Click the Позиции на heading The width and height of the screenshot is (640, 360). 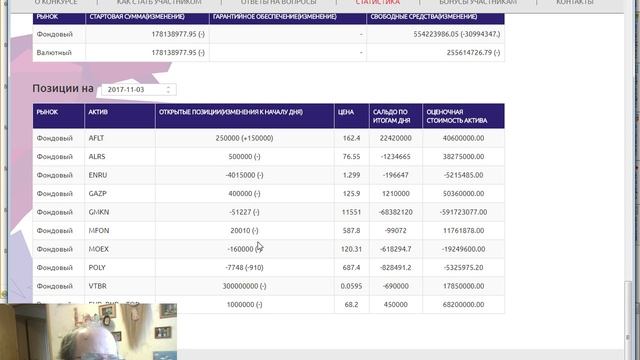pos(63,89)
